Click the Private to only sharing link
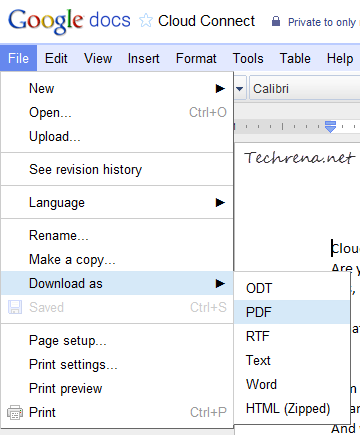 (323, 22)
